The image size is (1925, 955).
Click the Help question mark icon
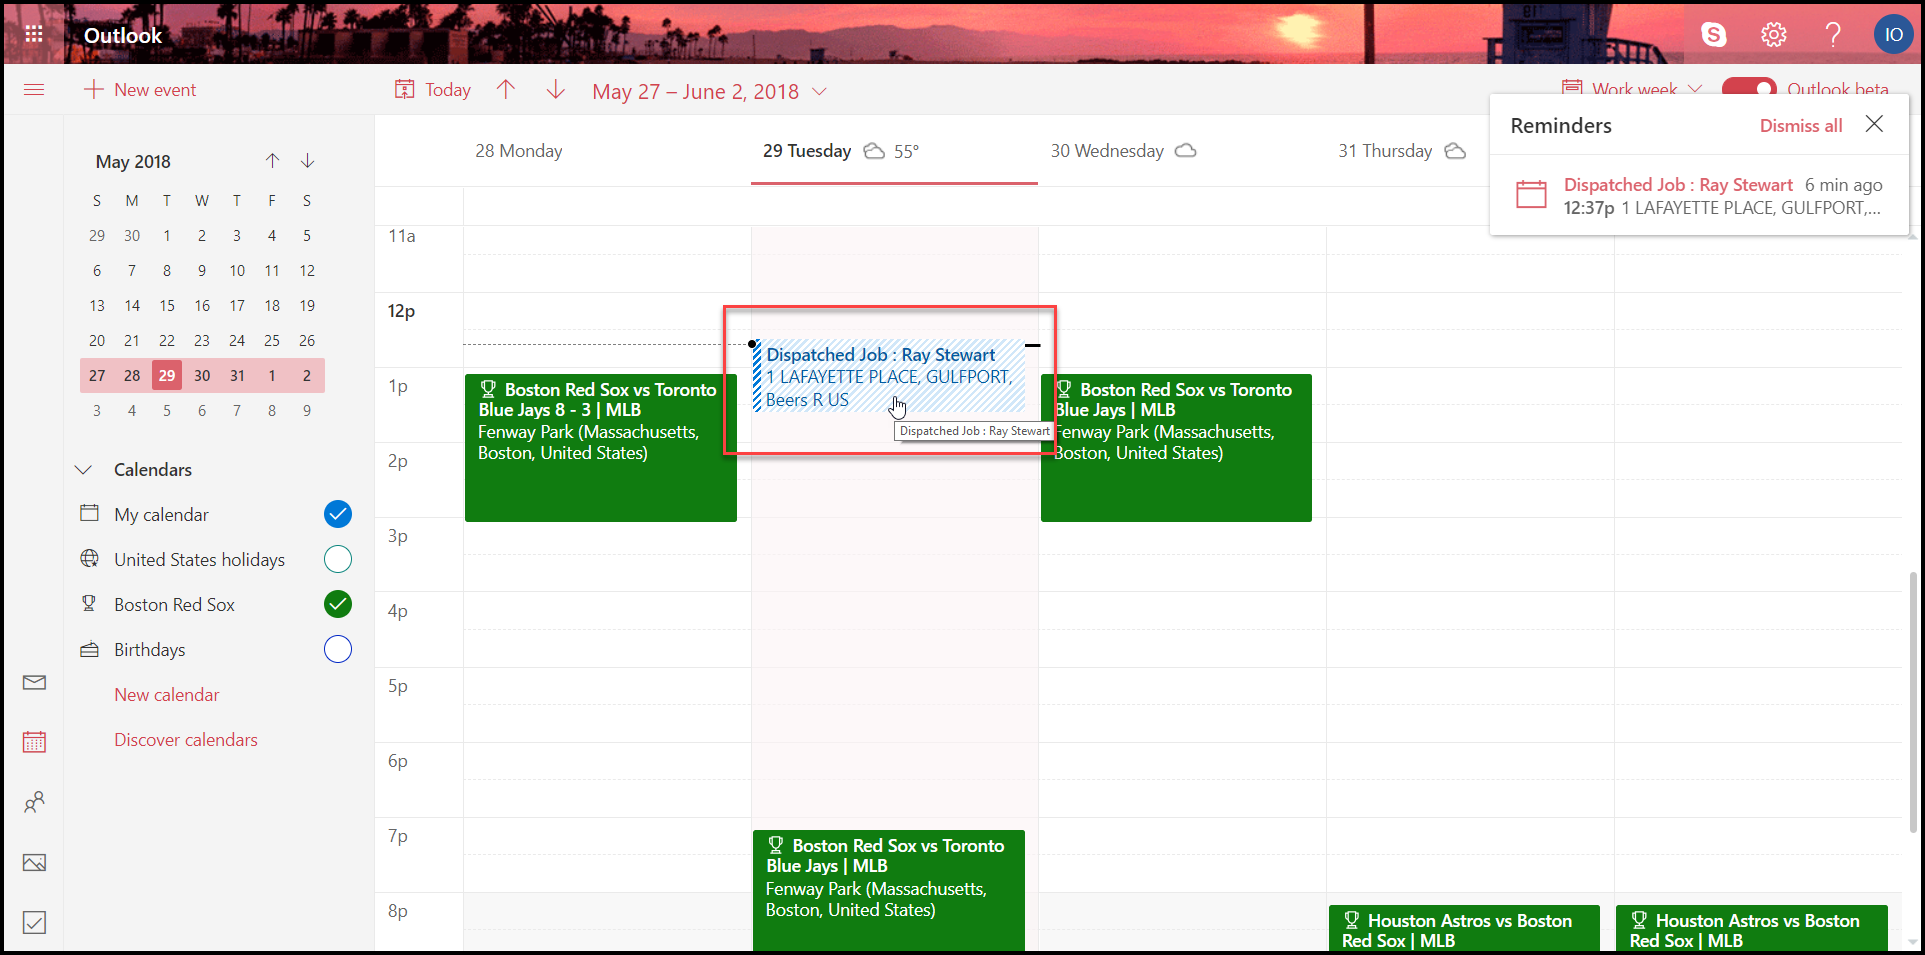(x=1832, y=35)
